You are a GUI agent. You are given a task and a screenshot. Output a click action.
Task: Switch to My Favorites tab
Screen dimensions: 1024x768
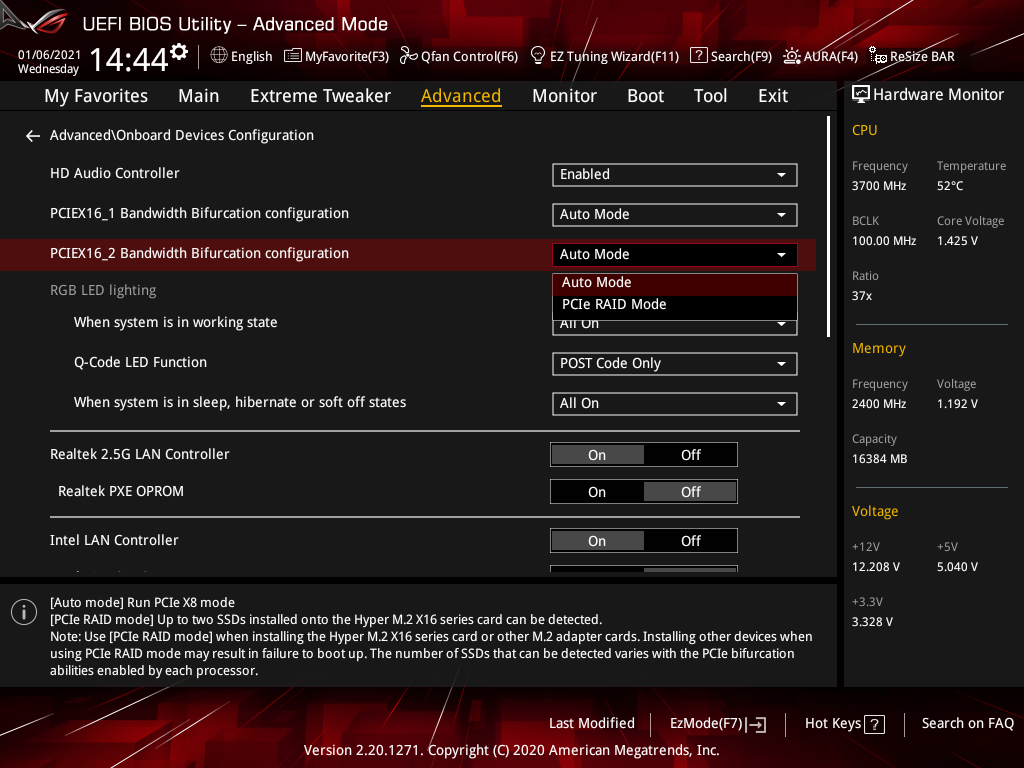pyautogui.click(x=96, y=96)
